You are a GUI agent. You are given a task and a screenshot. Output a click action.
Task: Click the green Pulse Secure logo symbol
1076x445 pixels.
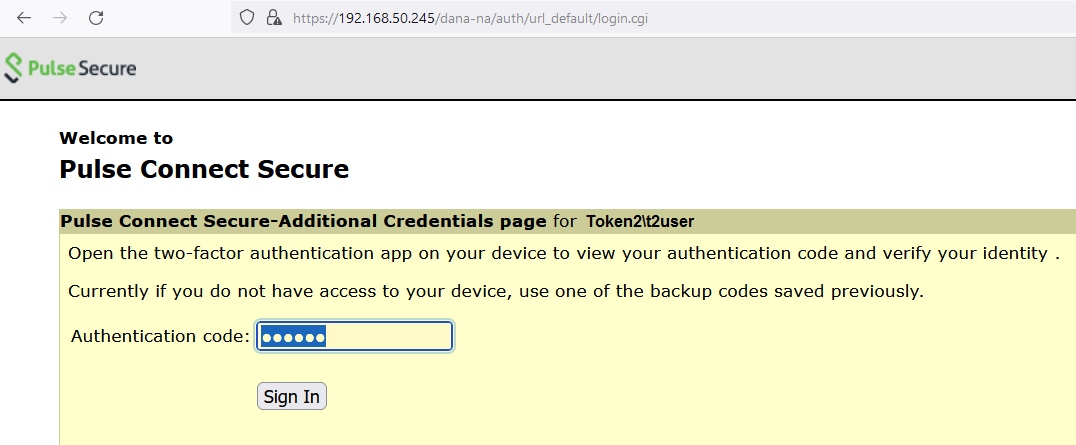click(x=14, y=68)
